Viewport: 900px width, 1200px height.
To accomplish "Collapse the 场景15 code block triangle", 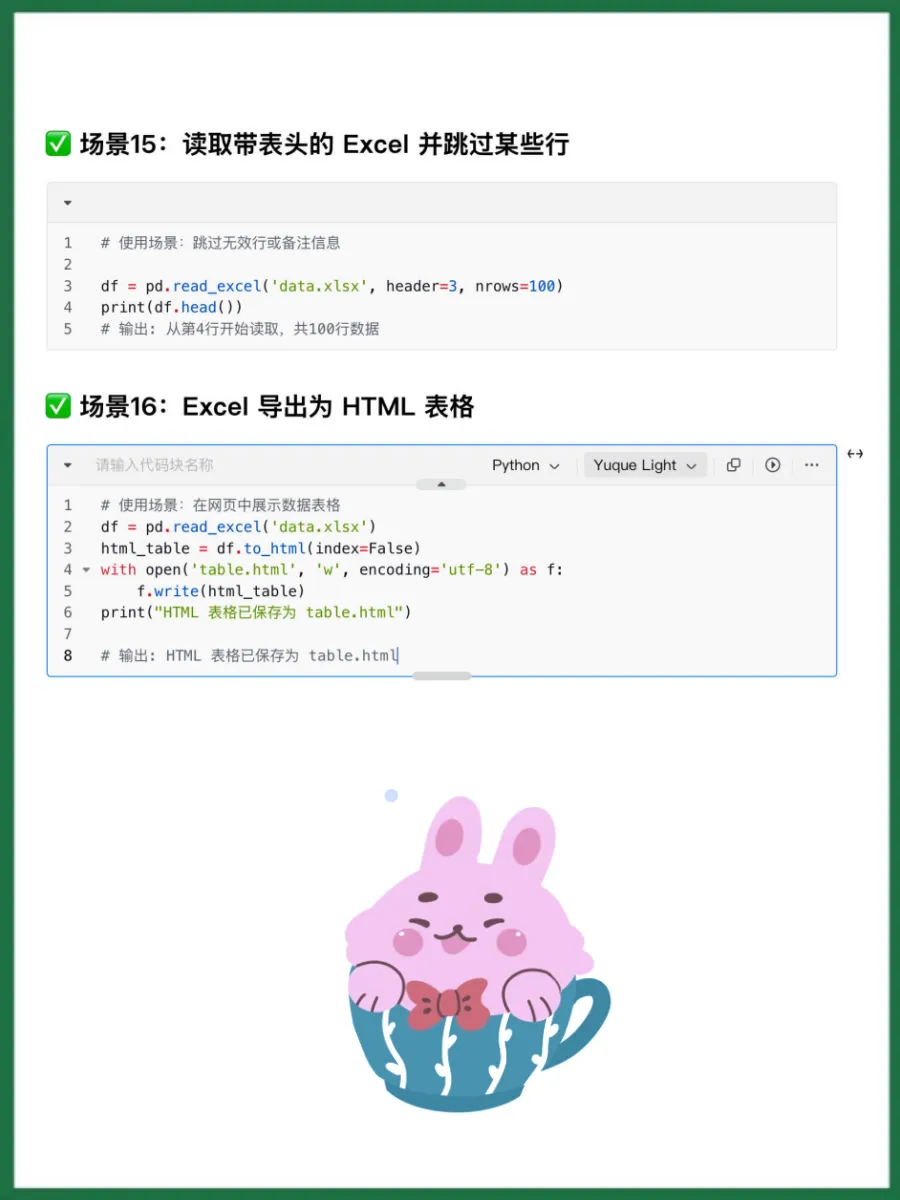I will click(x=67, y=203).
